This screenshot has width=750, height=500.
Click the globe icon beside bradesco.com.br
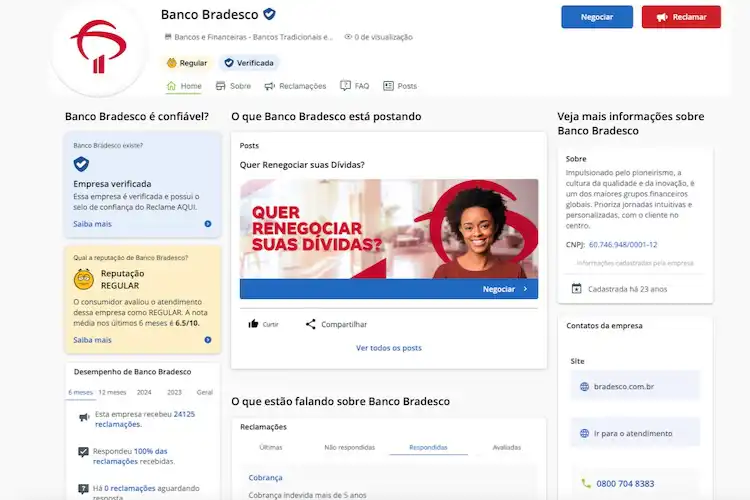(585, 387)
